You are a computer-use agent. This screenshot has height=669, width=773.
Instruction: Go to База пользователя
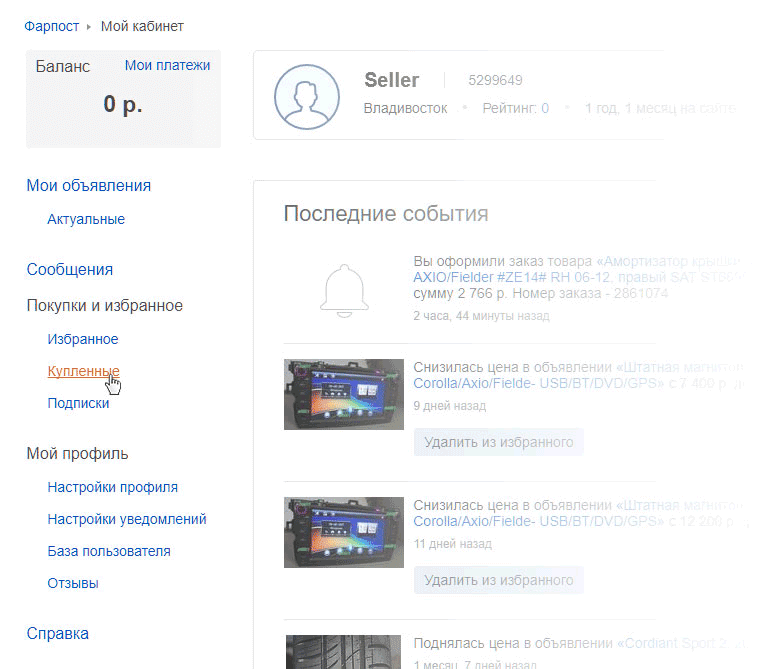click(x=109, y=551)
